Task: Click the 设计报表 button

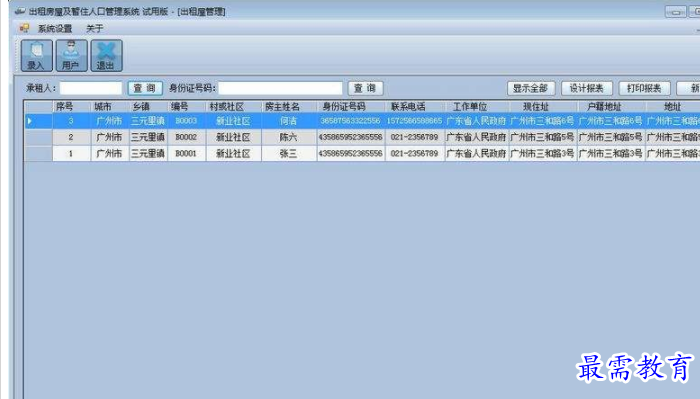Action: [587, 88]
